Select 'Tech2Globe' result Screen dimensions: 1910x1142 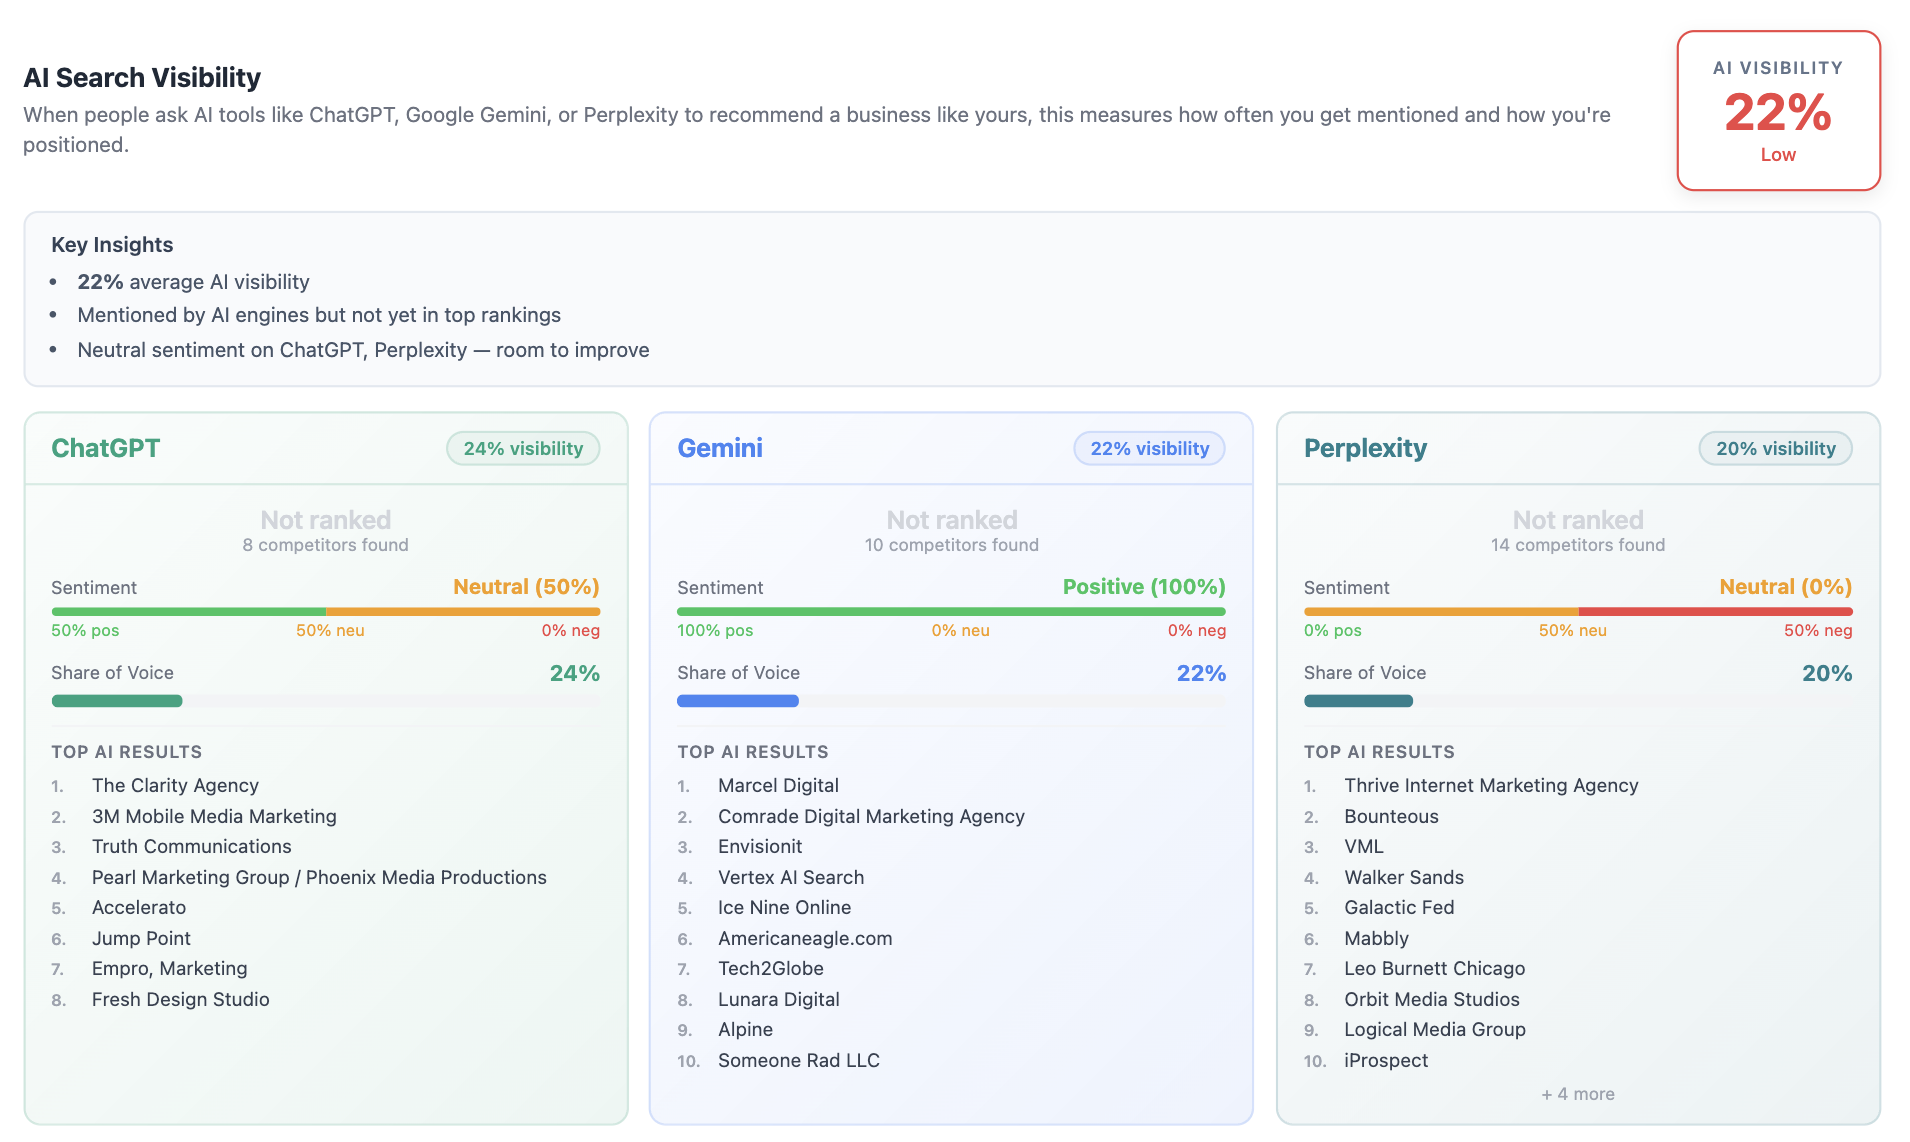770,969
